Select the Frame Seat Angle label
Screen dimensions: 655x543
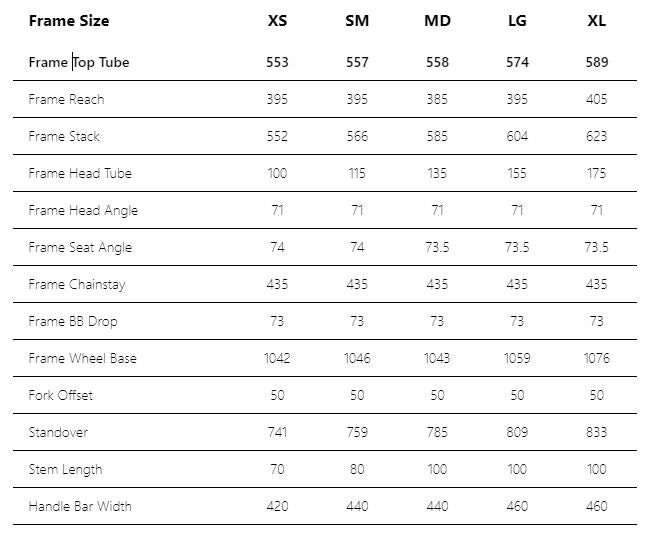80,247
